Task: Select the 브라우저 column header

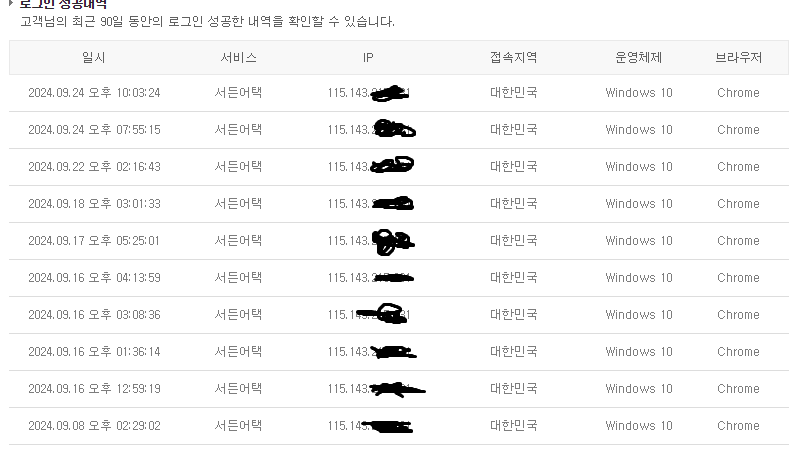Action: (738, 58)
